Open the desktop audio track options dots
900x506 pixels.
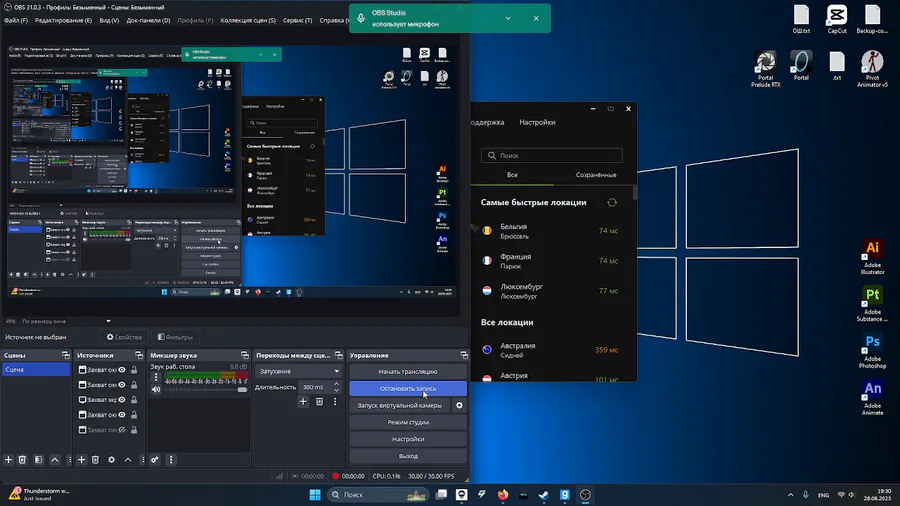tap(156, 377)
